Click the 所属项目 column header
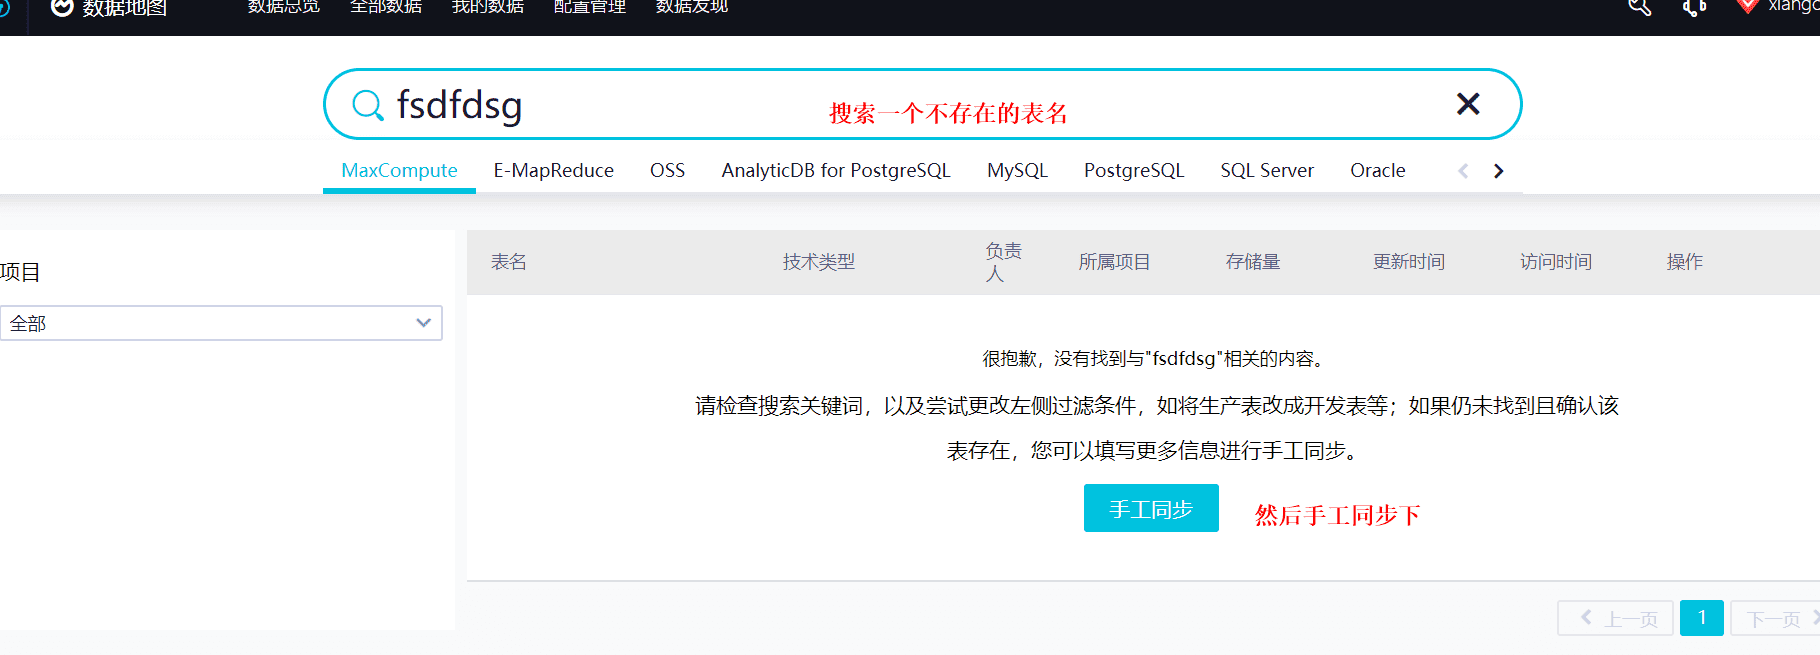The image size is (1820, 655). [1114, 262]
